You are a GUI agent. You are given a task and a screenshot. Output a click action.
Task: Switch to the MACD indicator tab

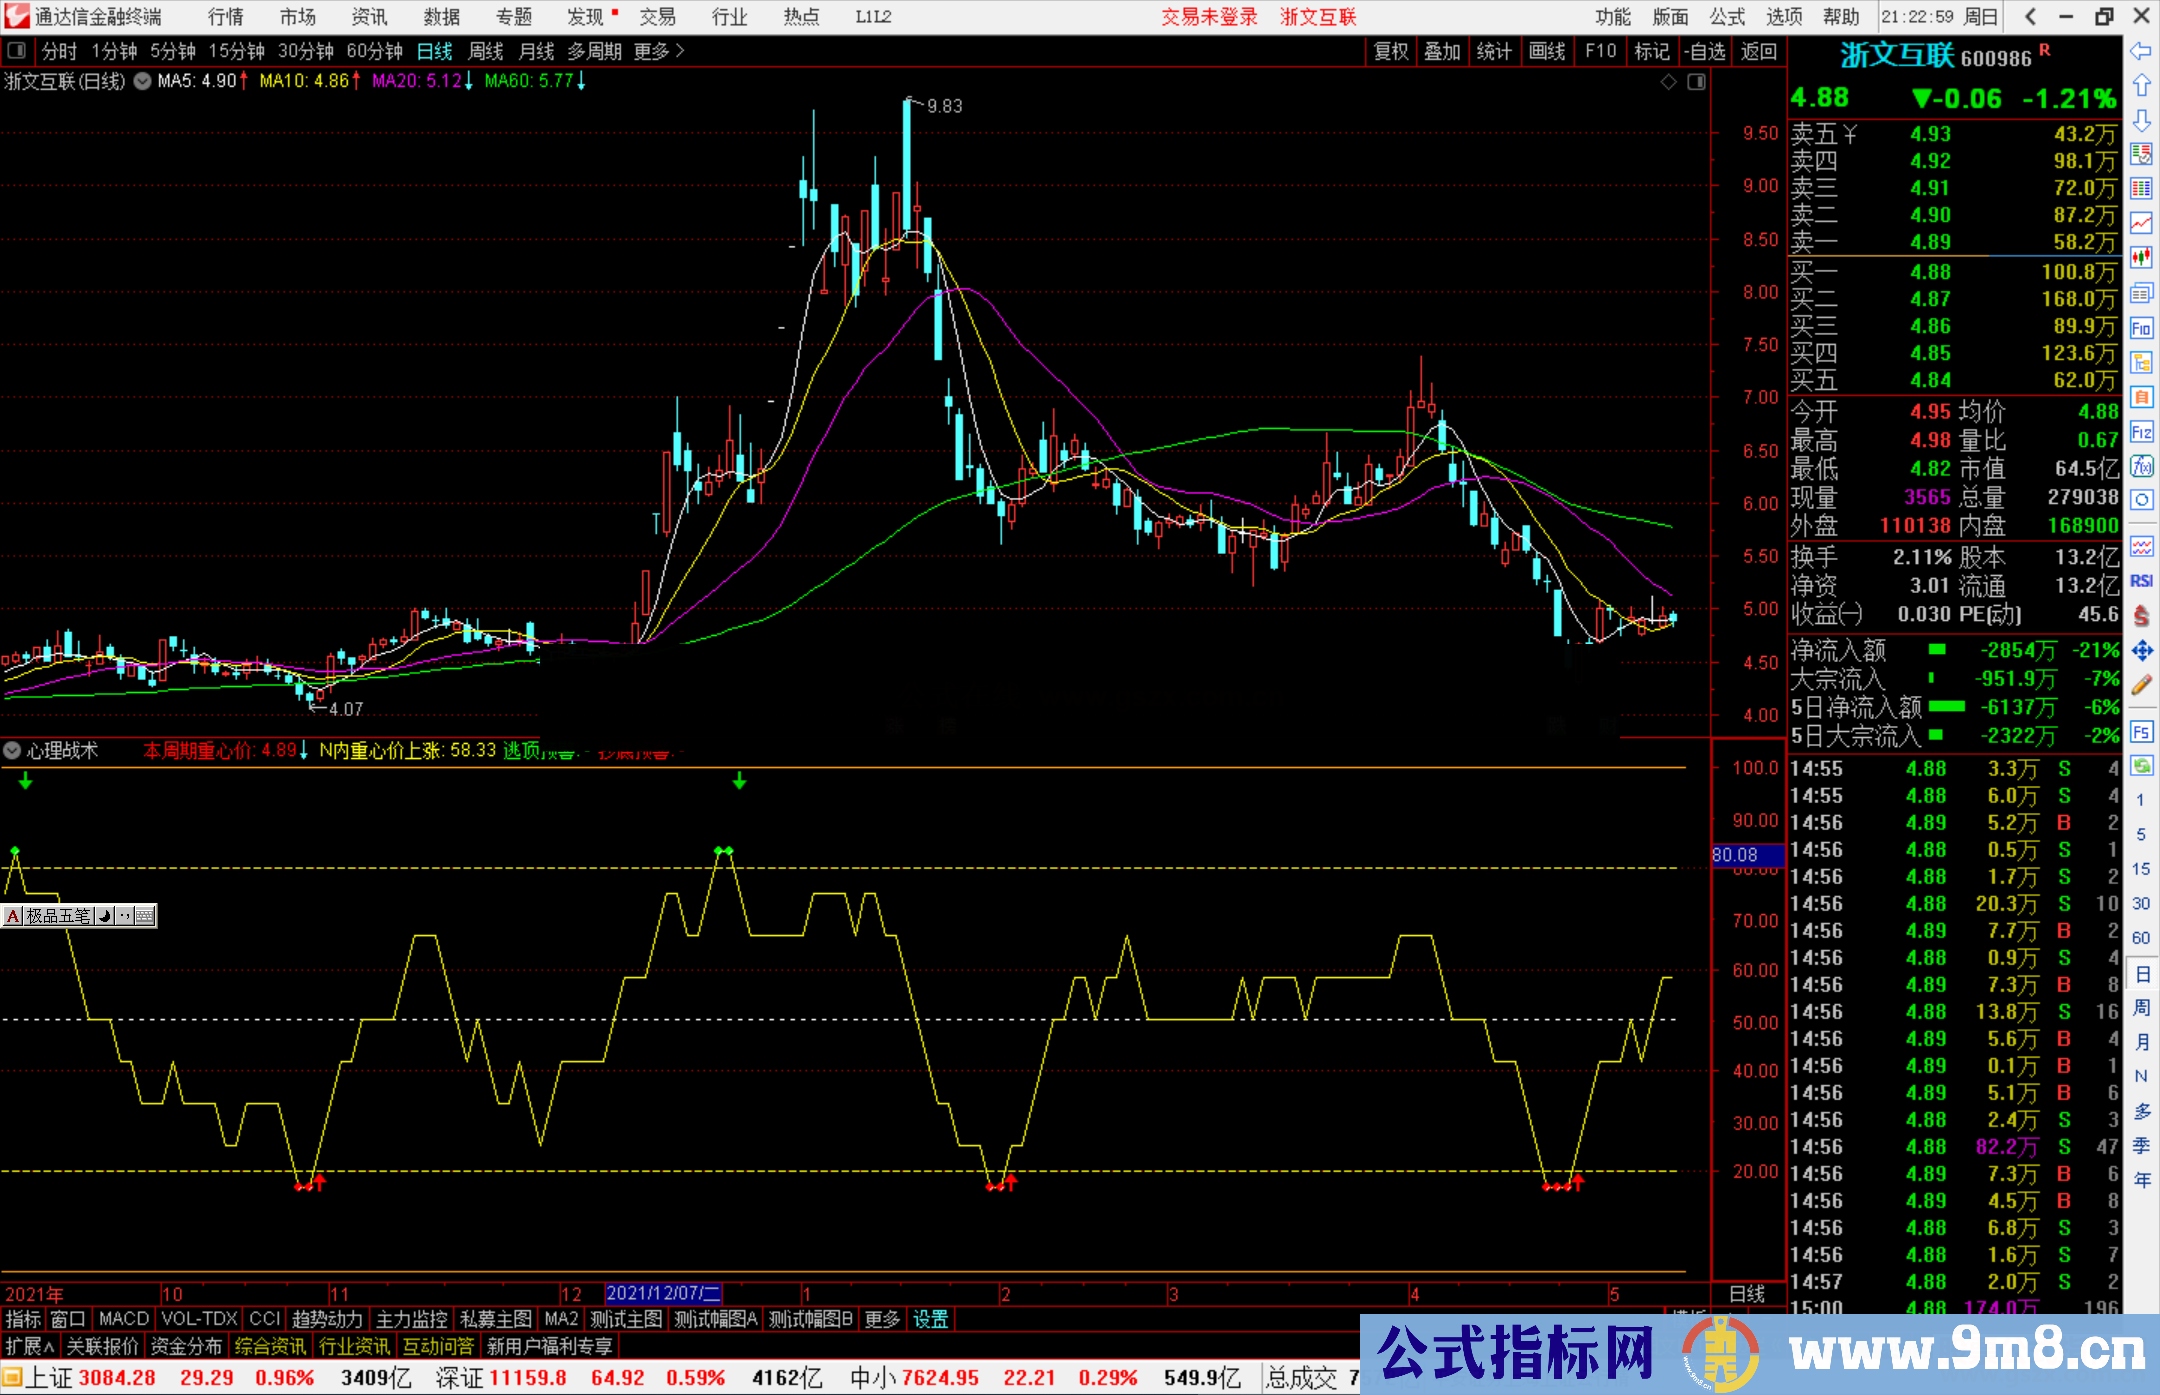pos(123,1319)
